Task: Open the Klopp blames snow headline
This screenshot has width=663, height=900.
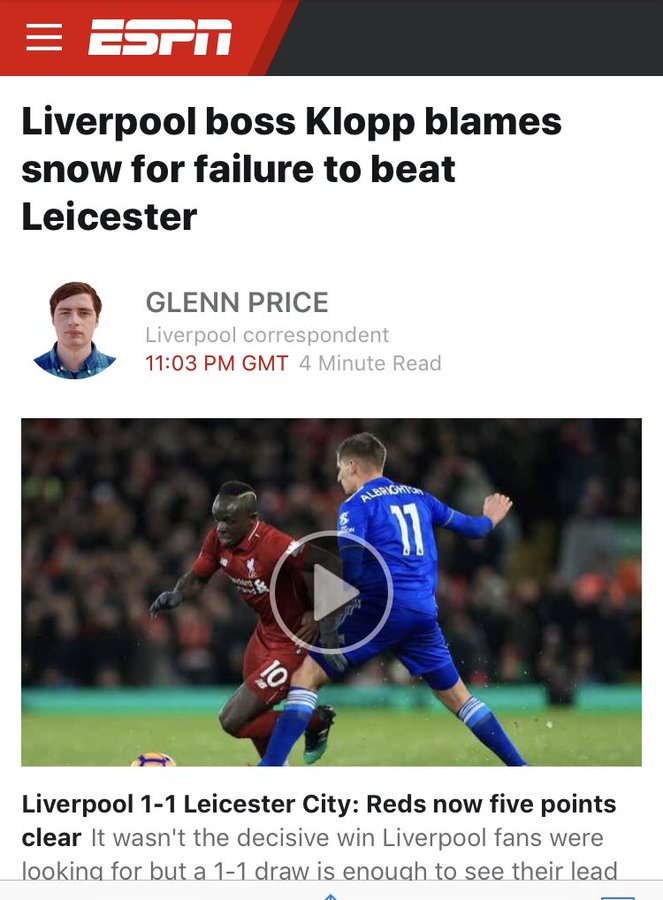Action: (x=292, y=169)
